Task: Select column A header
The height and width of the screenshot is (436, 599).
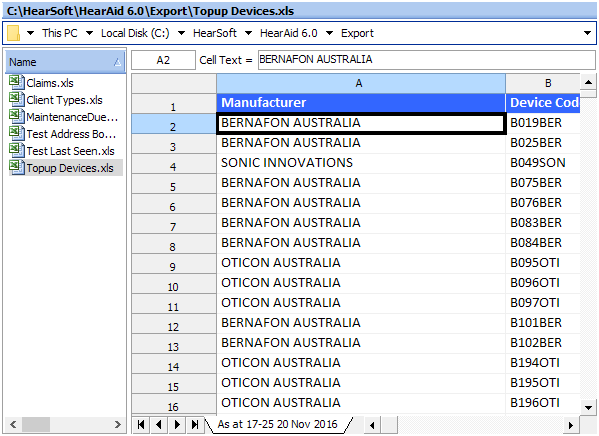Action: (361, 83)
